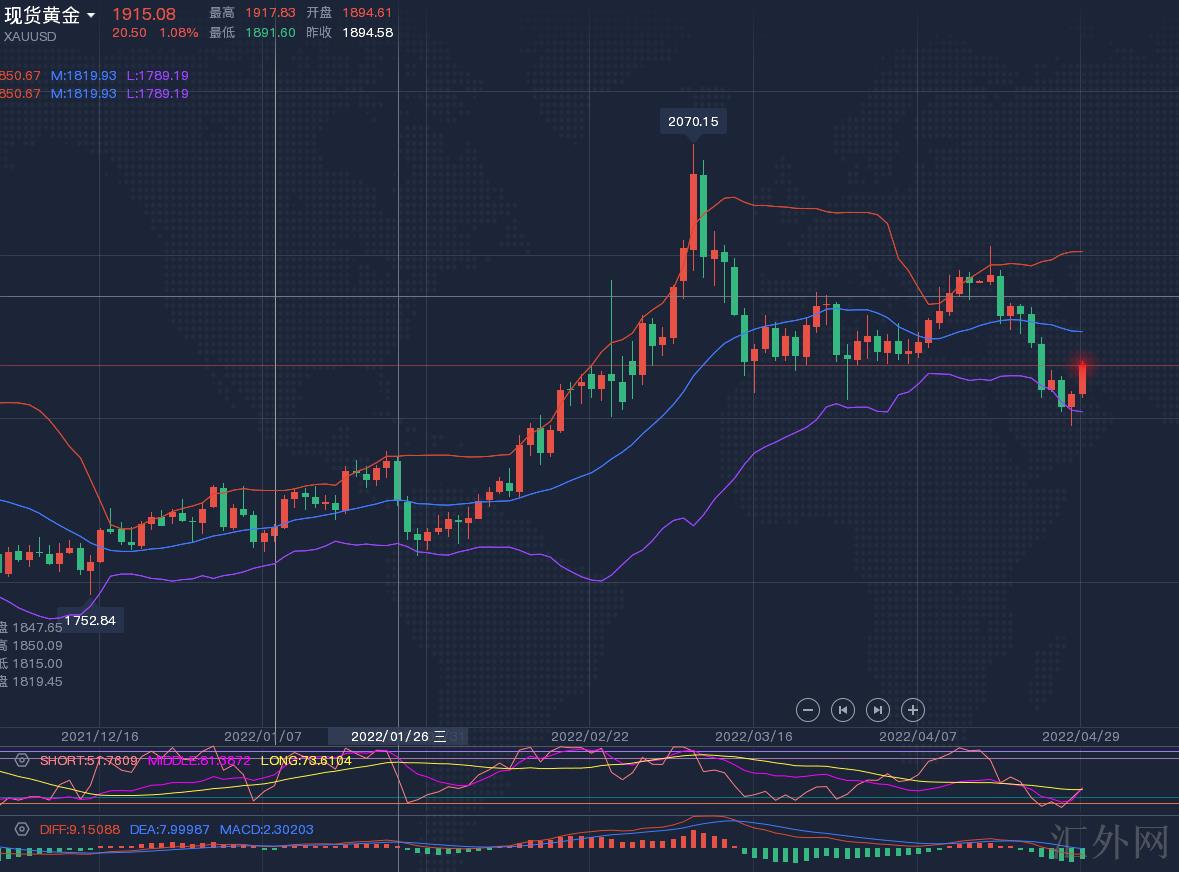Zoom out the chart with minus button
Screen dimensions: 1179x872
[x=808, y=710]
